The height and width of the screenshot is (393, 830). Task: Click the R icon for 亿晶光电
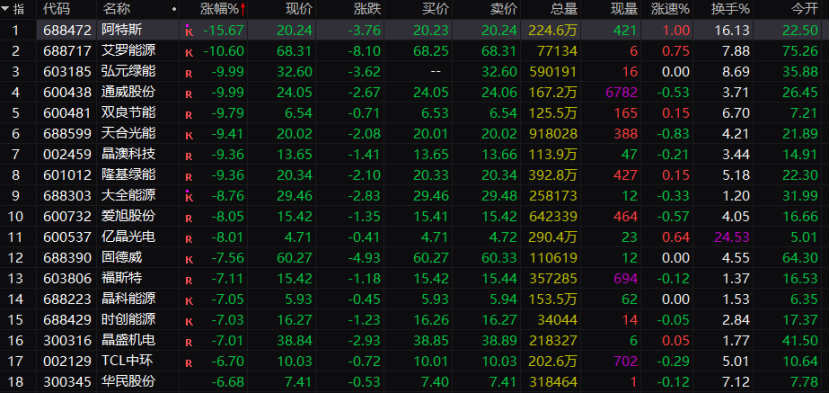(188, 239)
